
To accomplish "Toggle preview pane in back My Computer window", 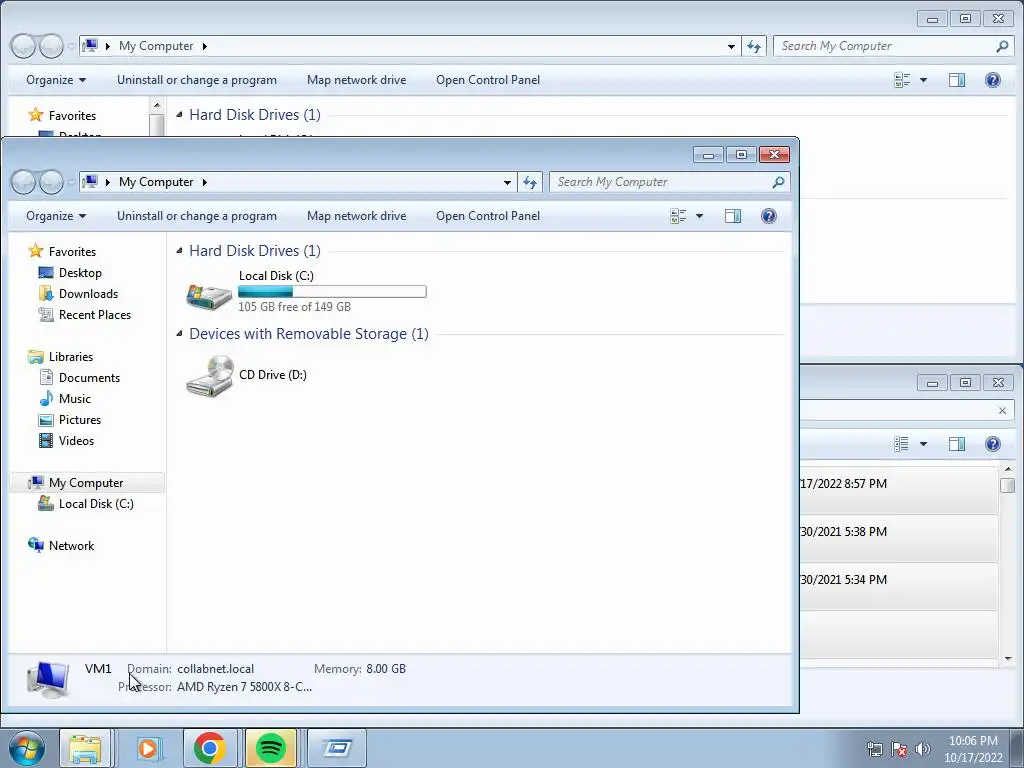I will tap(957, 80).
